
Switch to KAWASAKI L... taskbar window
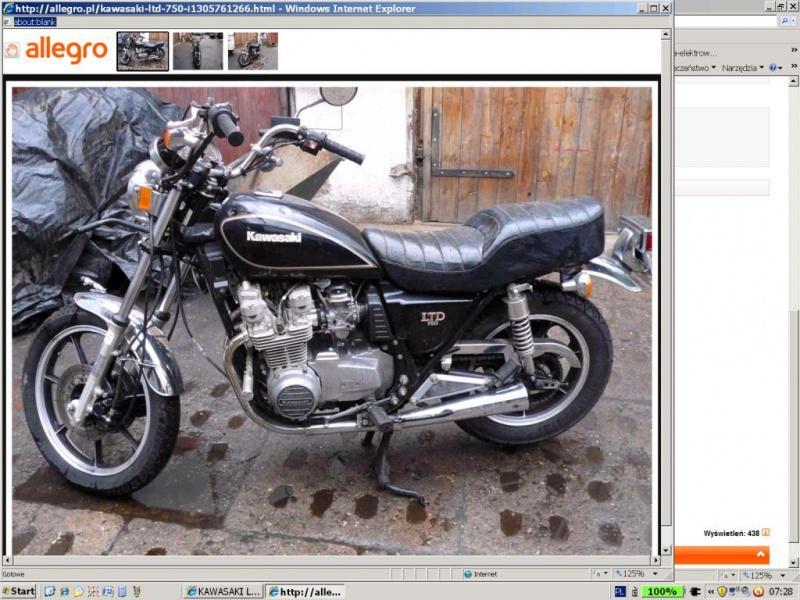[223, 592]
